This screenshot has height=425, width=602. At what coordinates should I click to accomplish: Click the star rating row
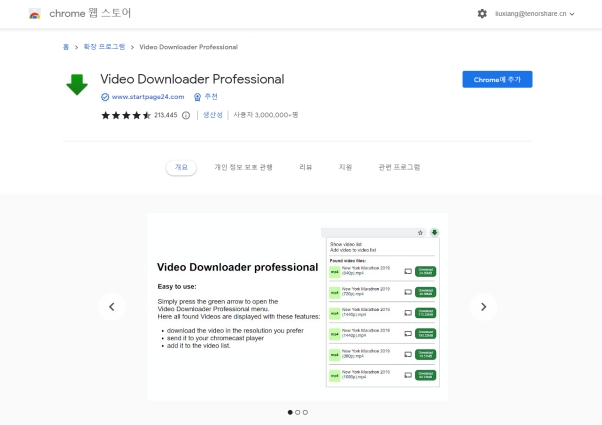click(x=126, y=115)
